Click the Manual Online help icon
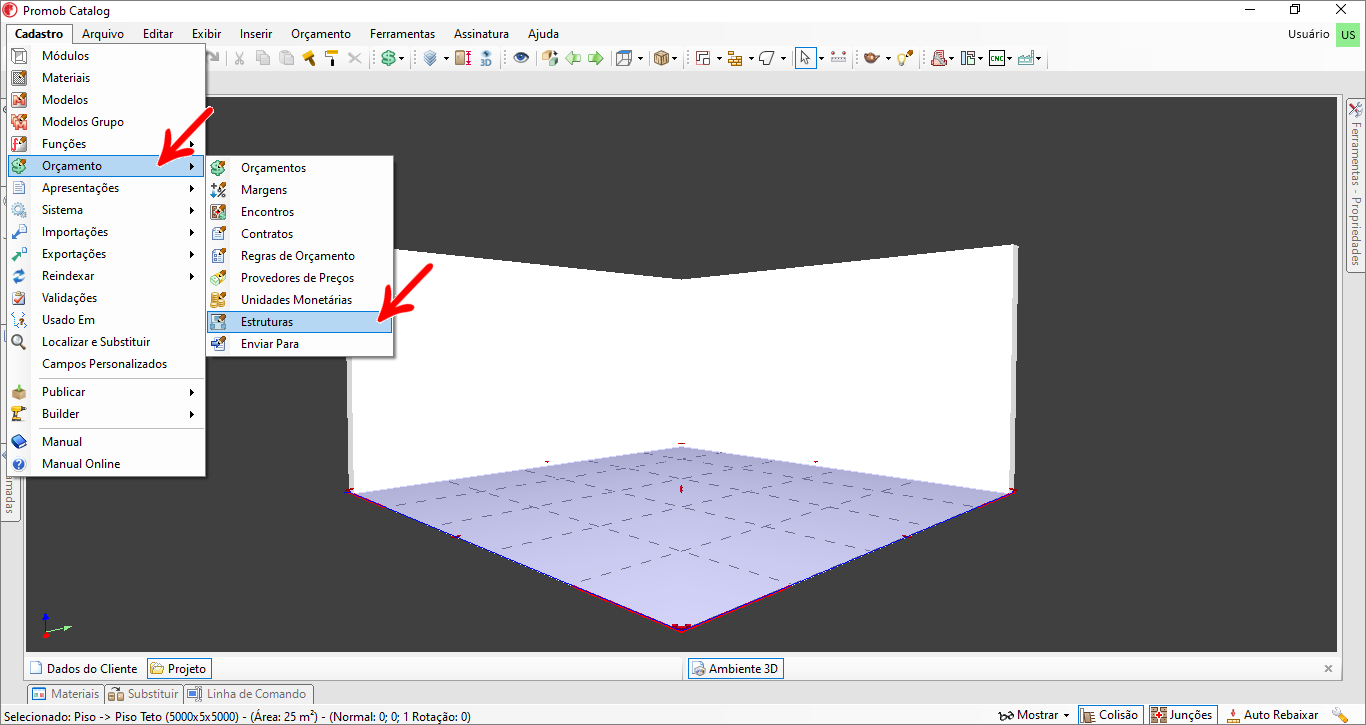This screenshot has height=725, width=1366. 19,464
